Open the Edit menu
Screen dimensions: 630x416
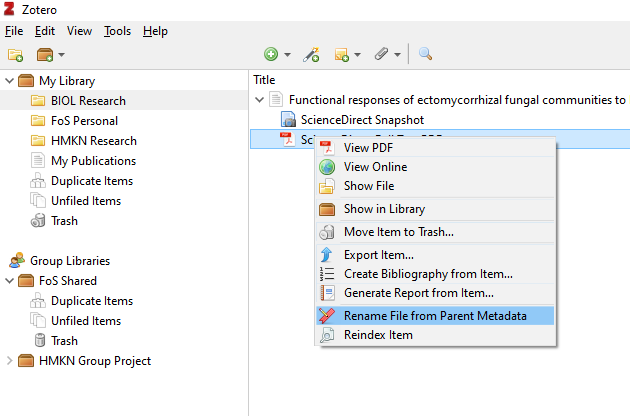point(45,31)
